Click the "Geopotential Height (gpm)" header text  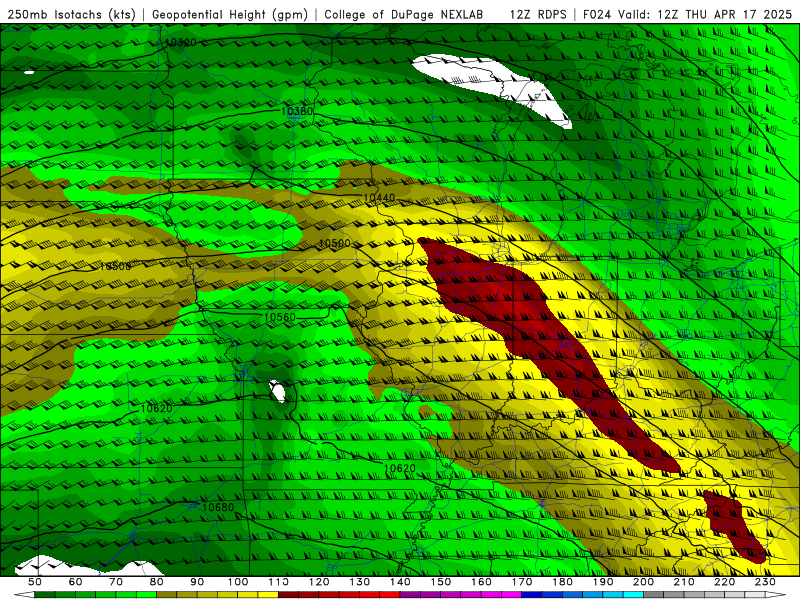pyautogui.click(x=230, y=15)
